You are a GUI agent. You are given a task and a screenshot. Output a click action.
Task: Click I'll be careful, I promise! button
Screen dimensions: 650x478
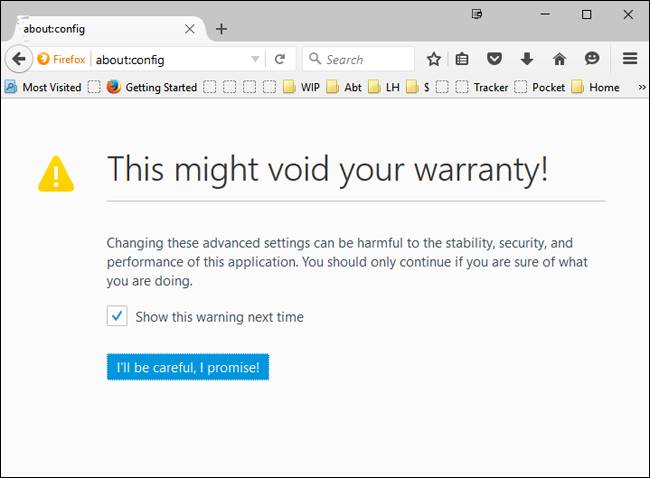(x=188, y=367)
